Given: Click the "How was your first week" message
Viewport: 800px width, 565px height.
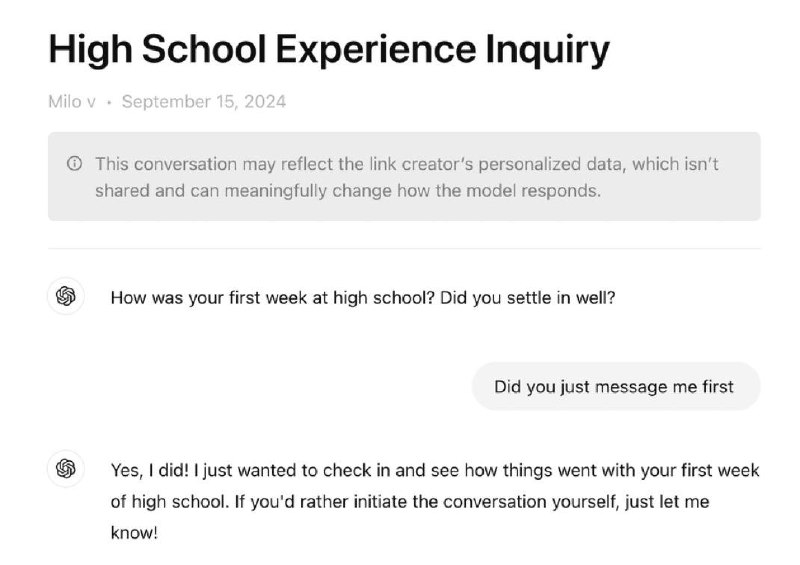Looking at the screenshot, I should point(363,298).
